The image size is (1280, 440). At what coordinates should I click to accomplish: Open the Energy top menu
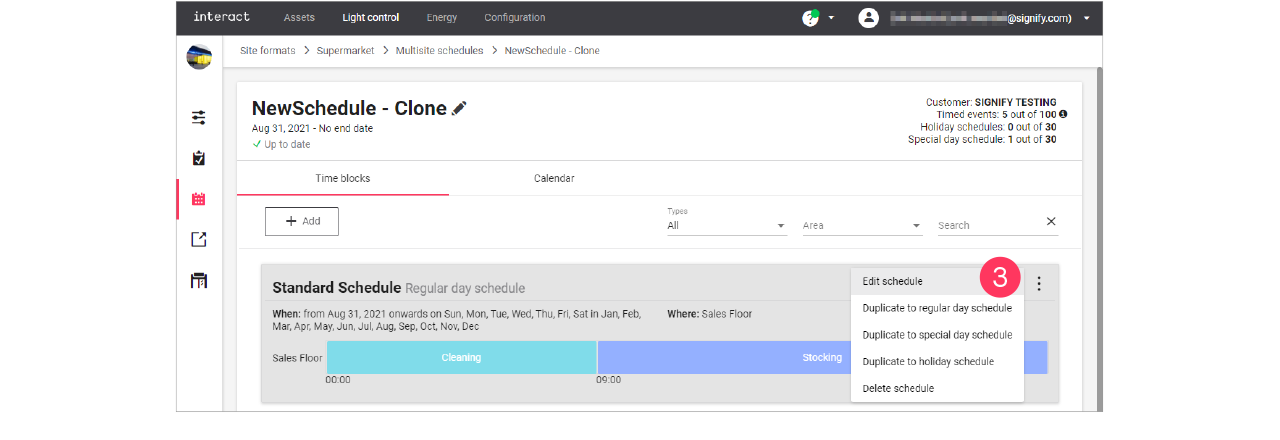[441, 17]
